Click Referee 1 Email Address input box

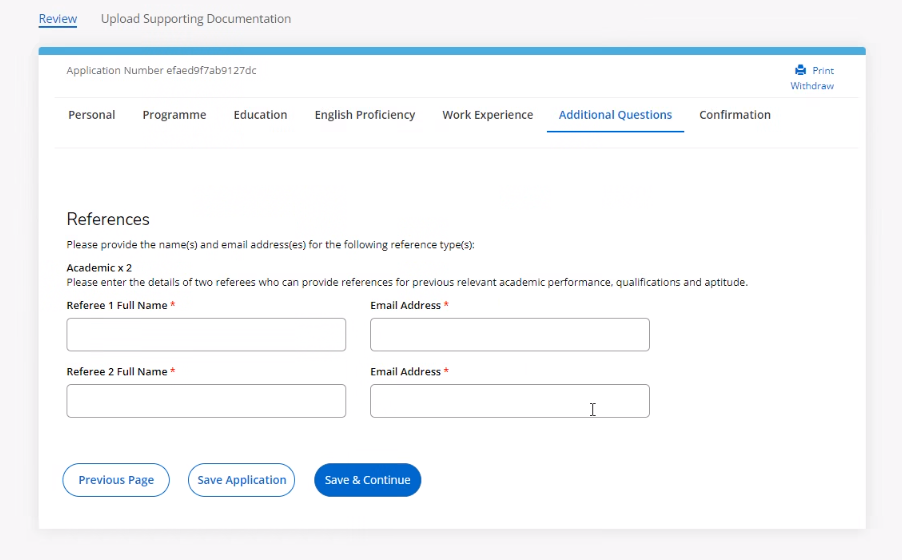pyautogui.click(x=509, y=335)
